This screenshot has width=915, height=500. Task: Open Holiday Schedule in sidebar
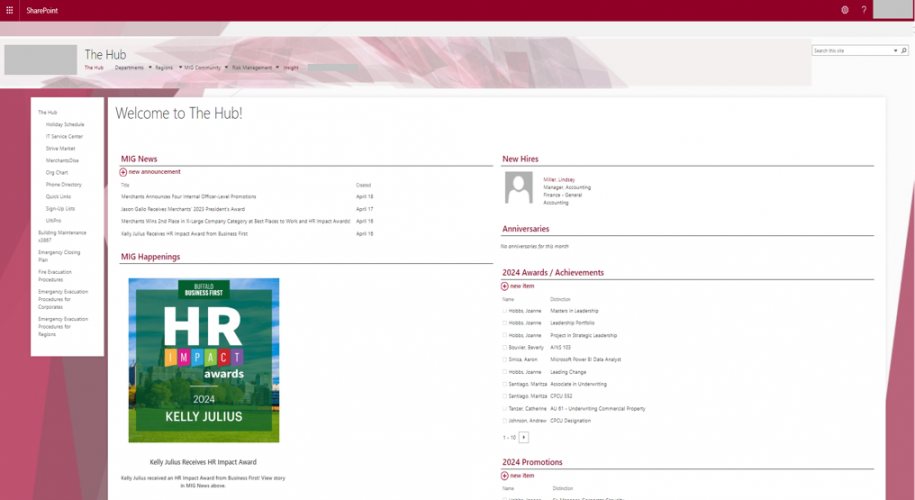tap(65, 124)
